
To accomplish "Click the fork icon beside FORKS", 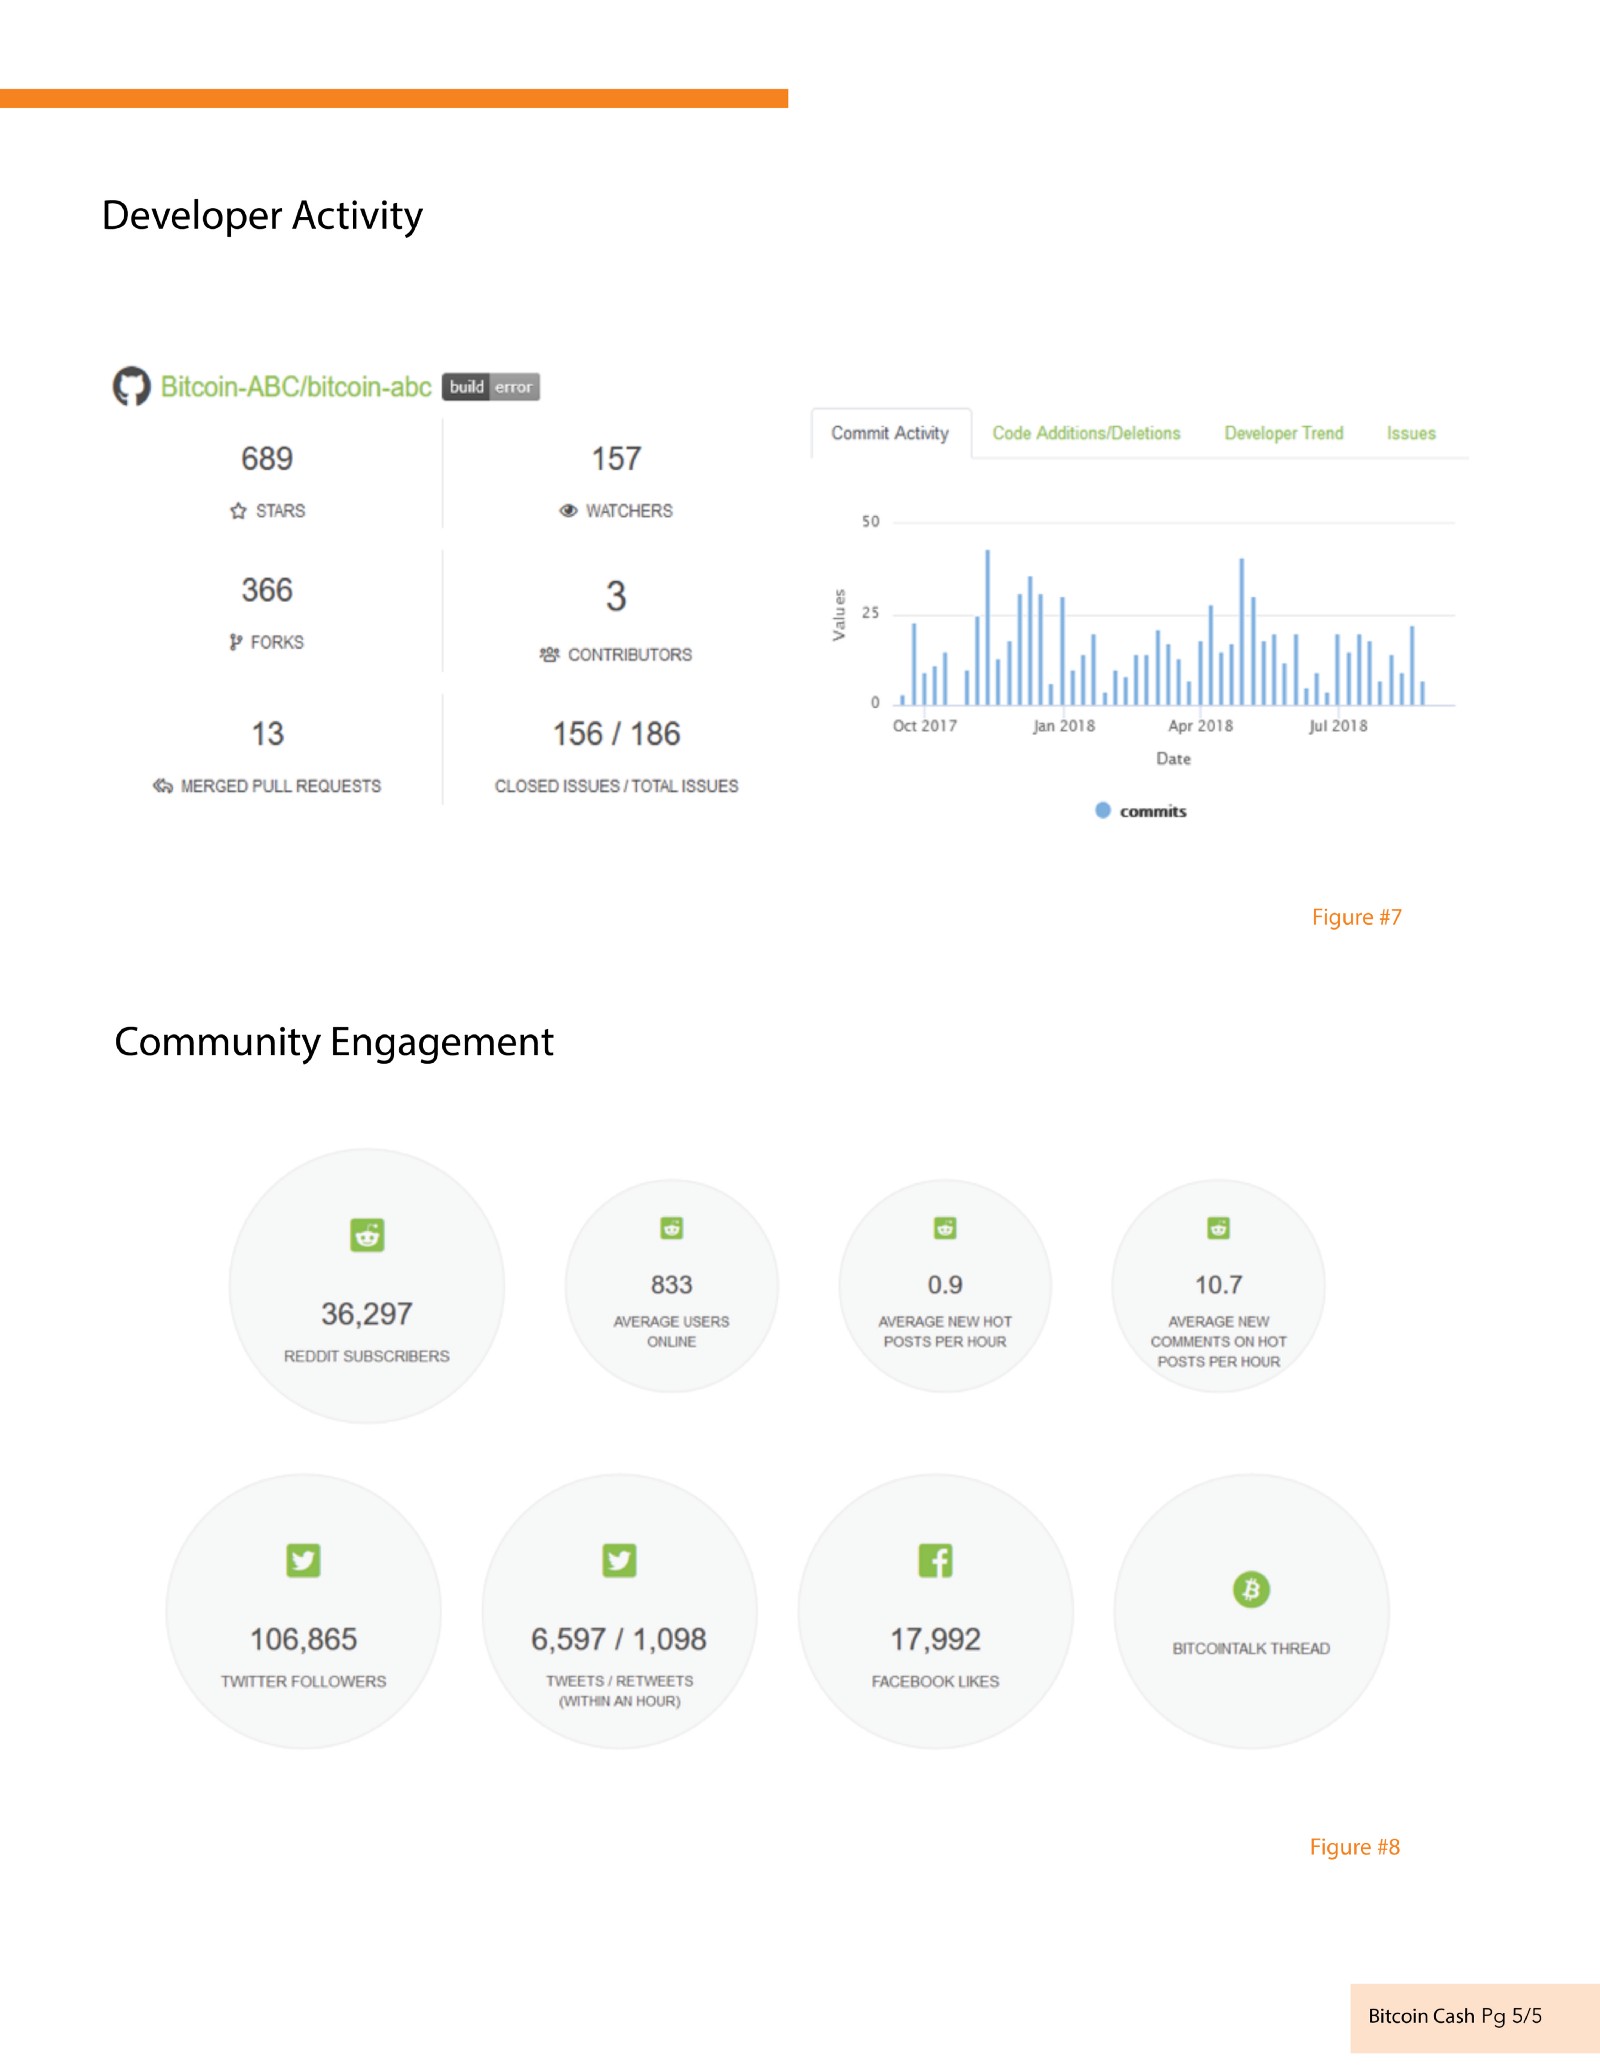I will click(x=235, y=642).
